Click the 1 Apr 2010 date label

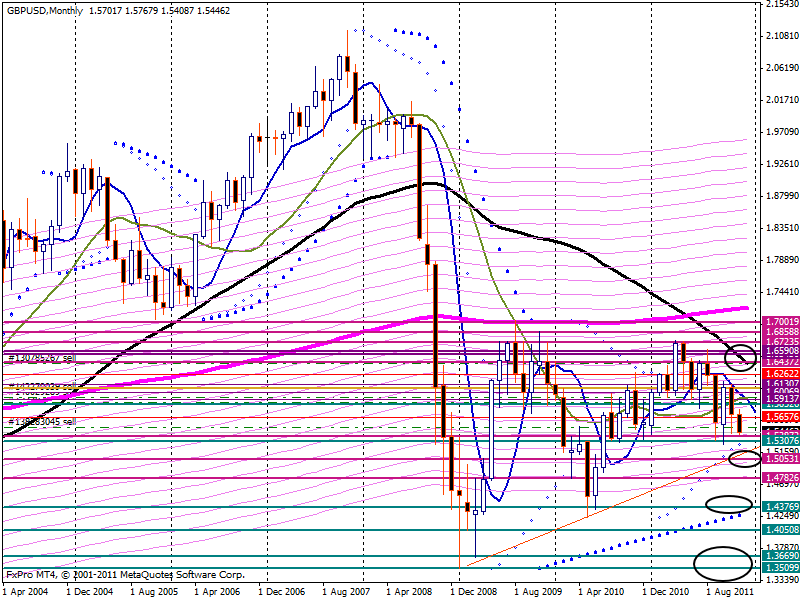click(x=601, y=592)
